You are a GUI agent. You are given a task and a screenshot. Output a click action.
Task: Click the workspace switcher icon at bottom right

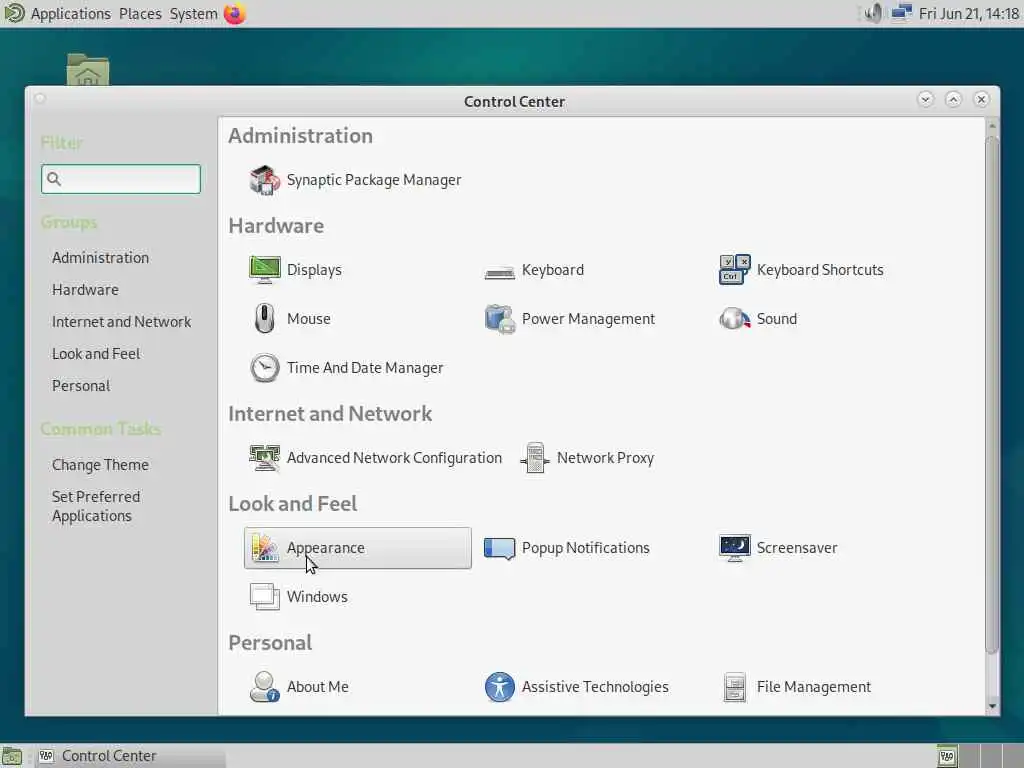tap(947, 756)
